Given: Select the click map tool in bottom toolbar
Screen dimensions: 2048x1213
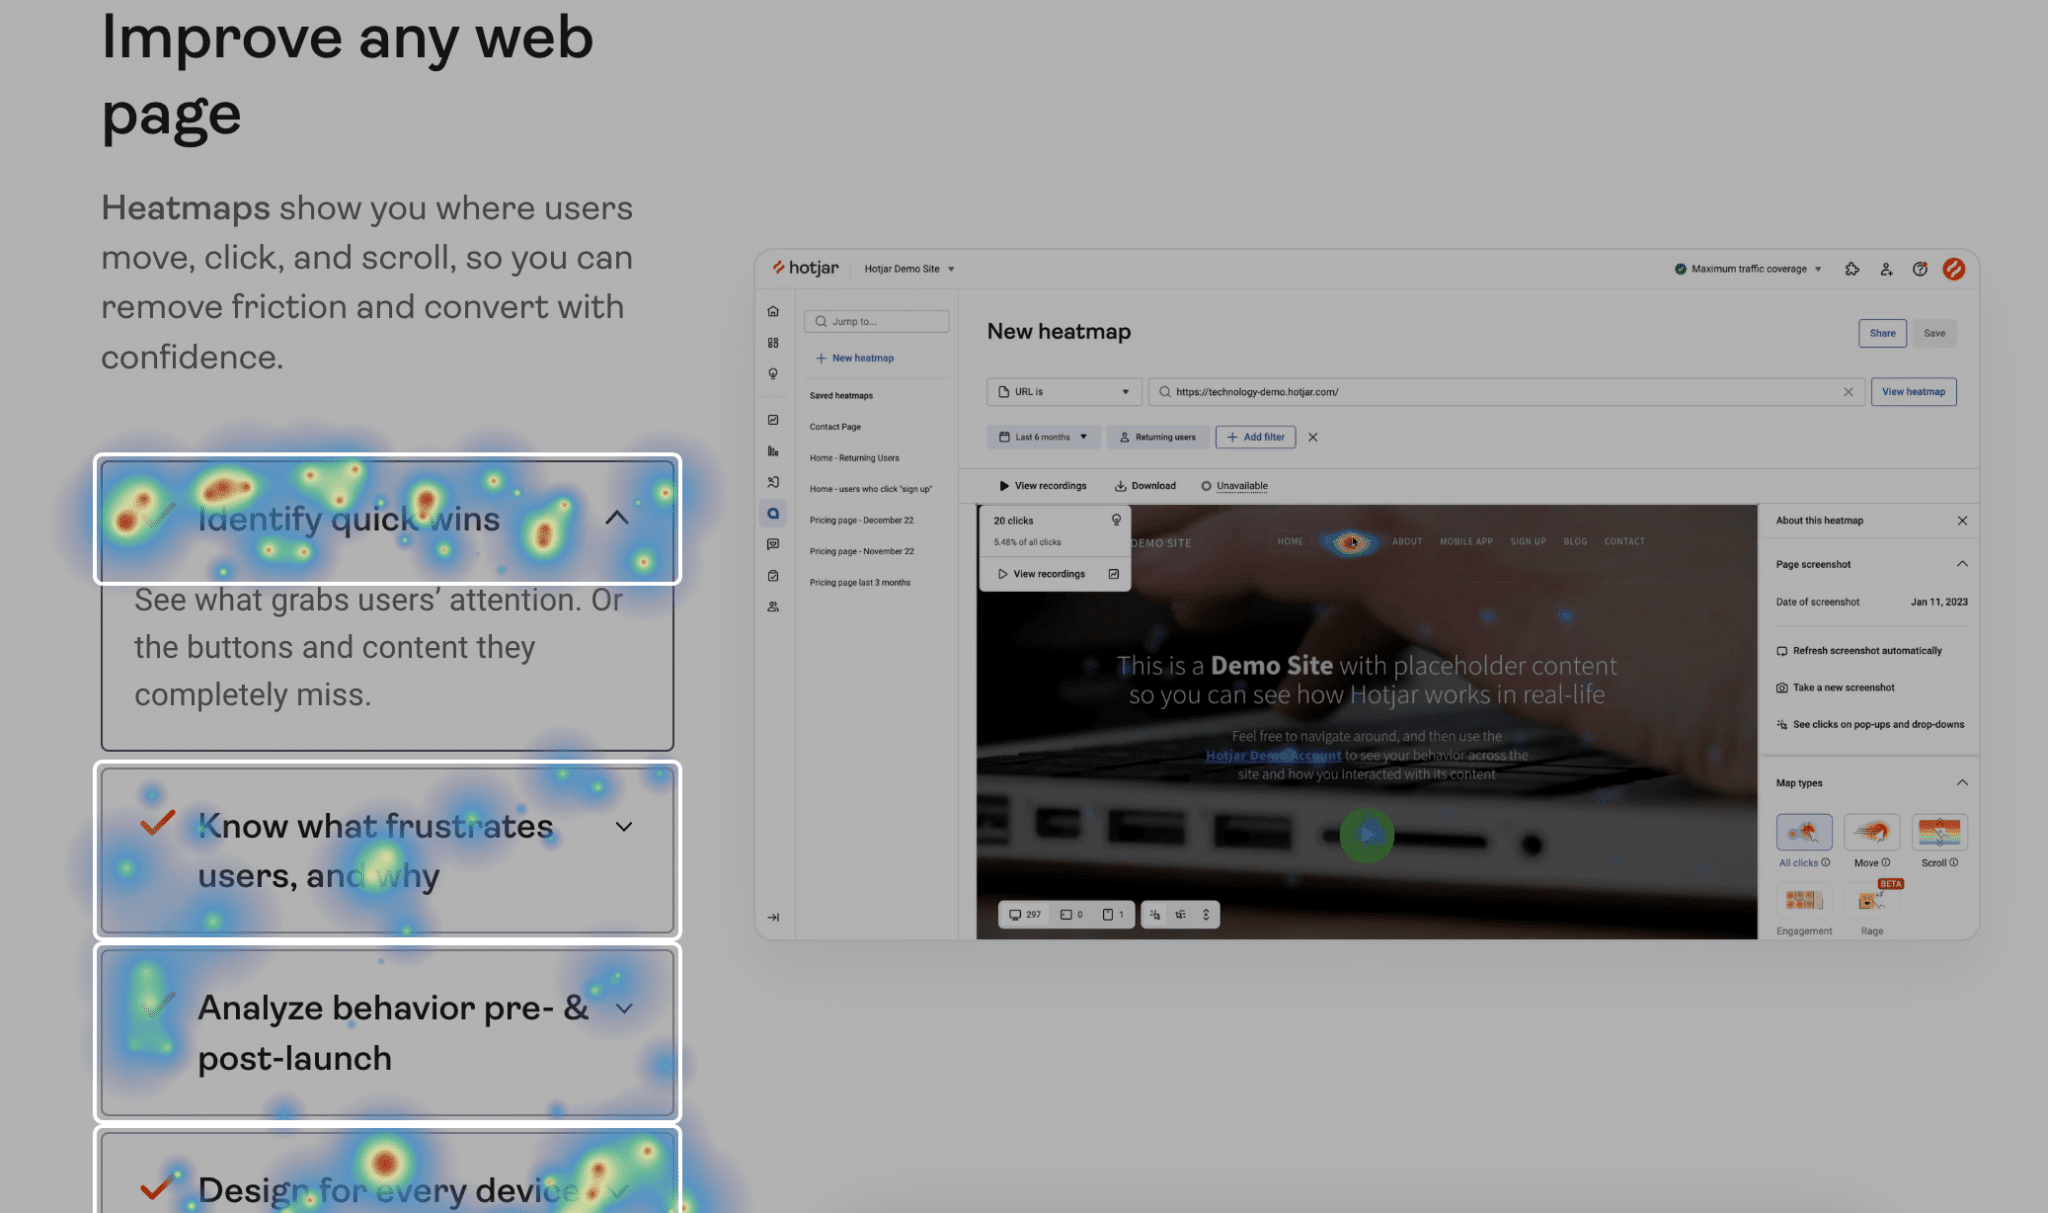Looking at the screenshot, I should tap(1155, 915).
